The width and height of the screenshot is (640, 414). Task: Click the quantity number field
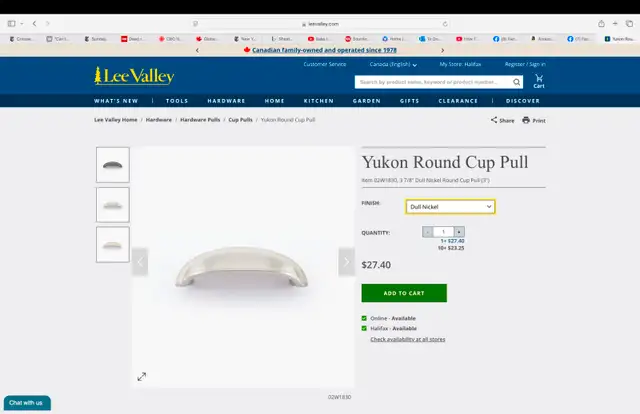pos(443,232)
